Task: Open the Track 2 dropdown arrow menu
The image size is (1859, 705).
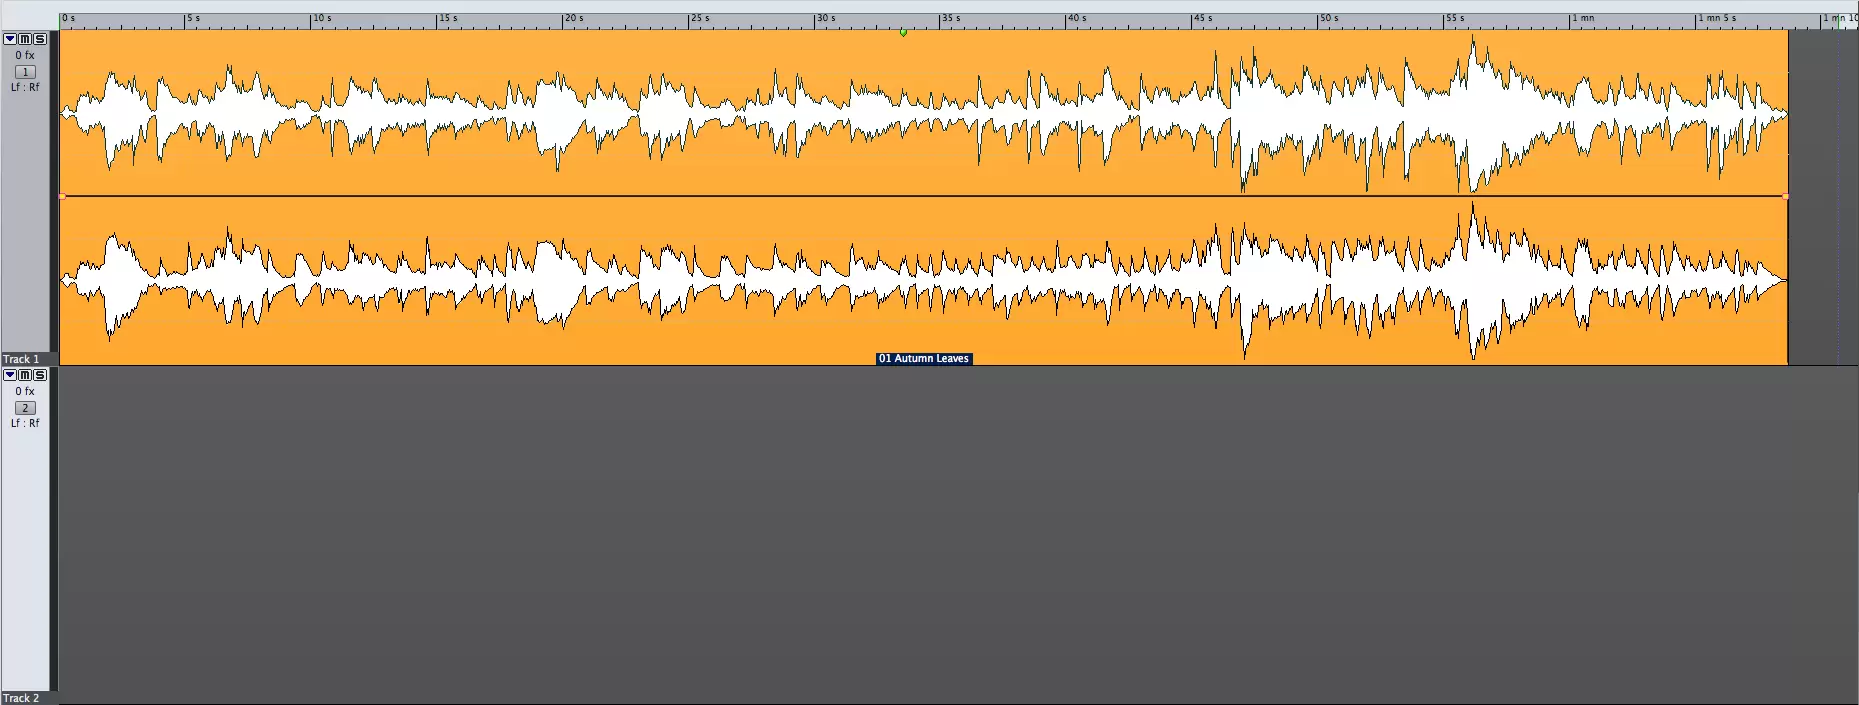Action: point(10,375)
